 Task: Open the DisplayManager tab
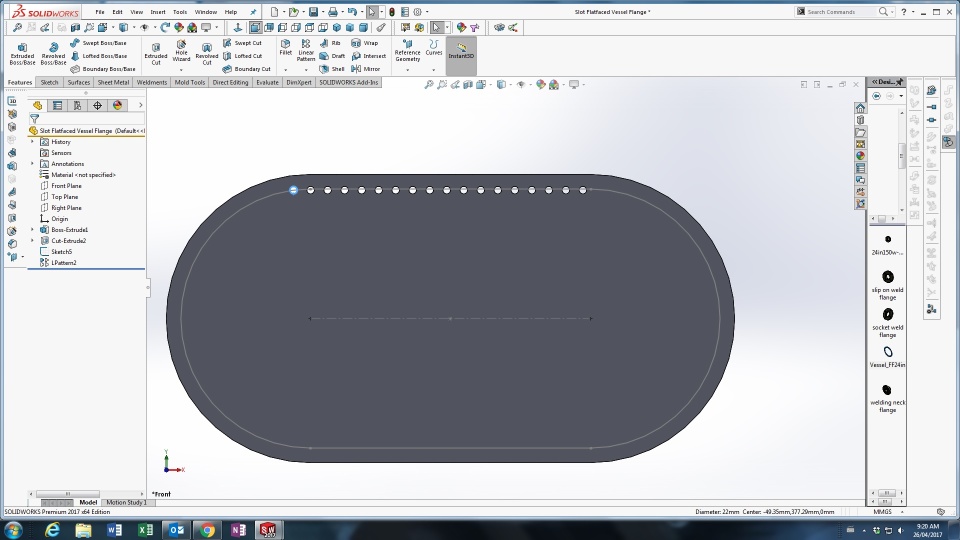click(118, 105)
